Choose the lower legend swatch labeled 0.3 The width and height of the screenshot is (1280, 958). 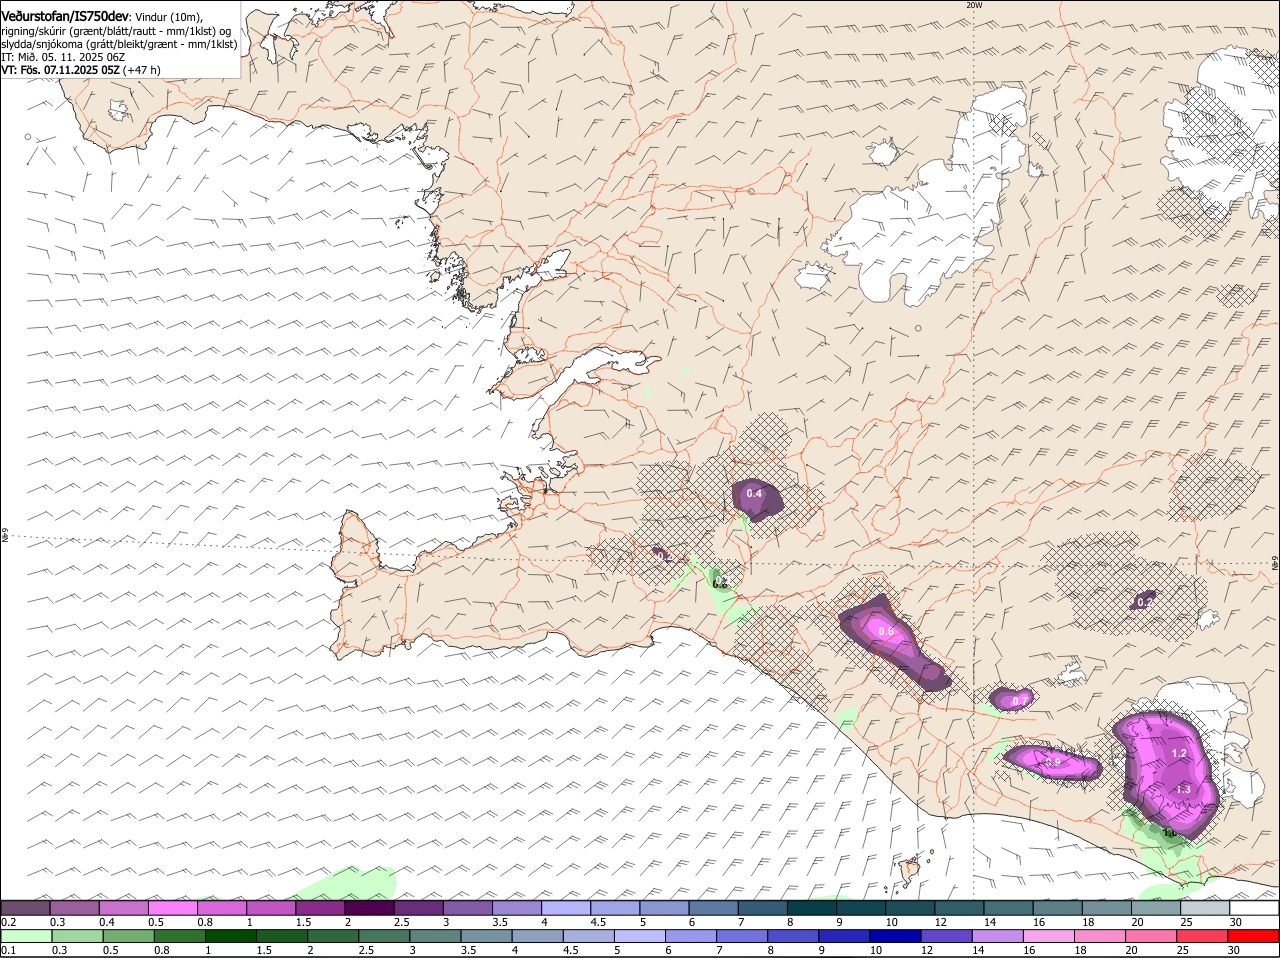coord(77,936)
